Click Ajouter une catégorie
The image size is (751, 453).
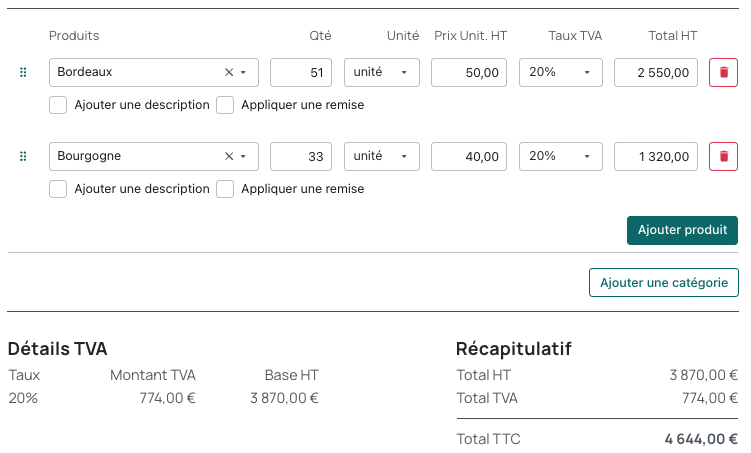click(663, 283)
